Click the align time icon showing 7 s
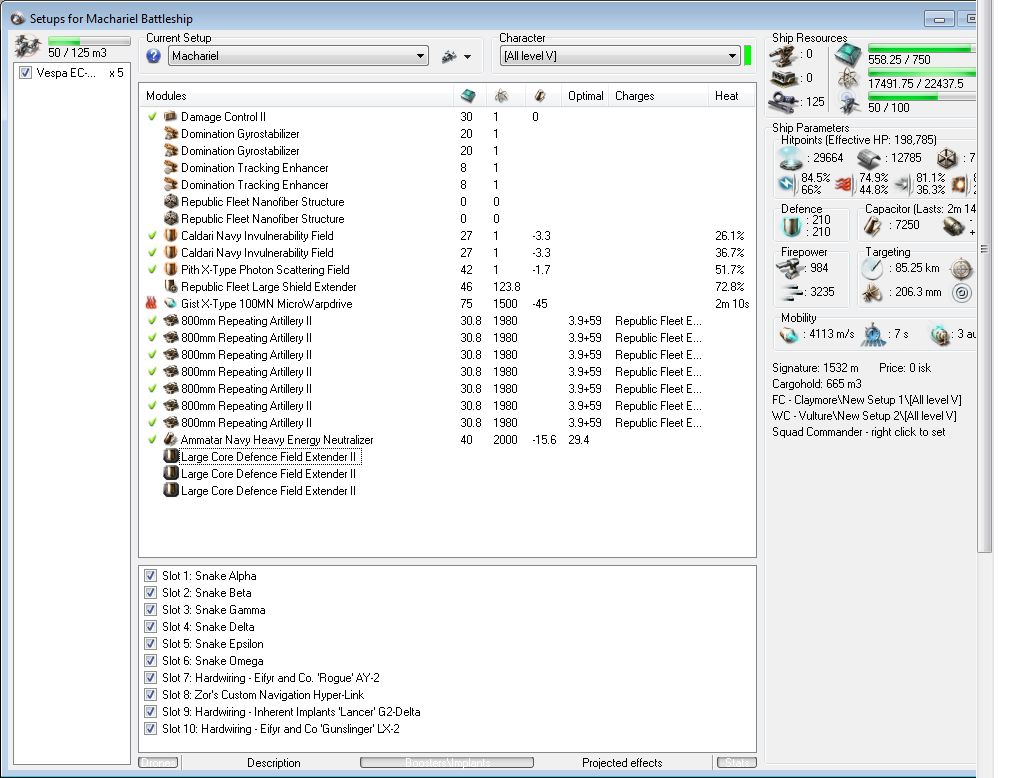The width and height of the screenshot is (1031, 778). [873, 335]
